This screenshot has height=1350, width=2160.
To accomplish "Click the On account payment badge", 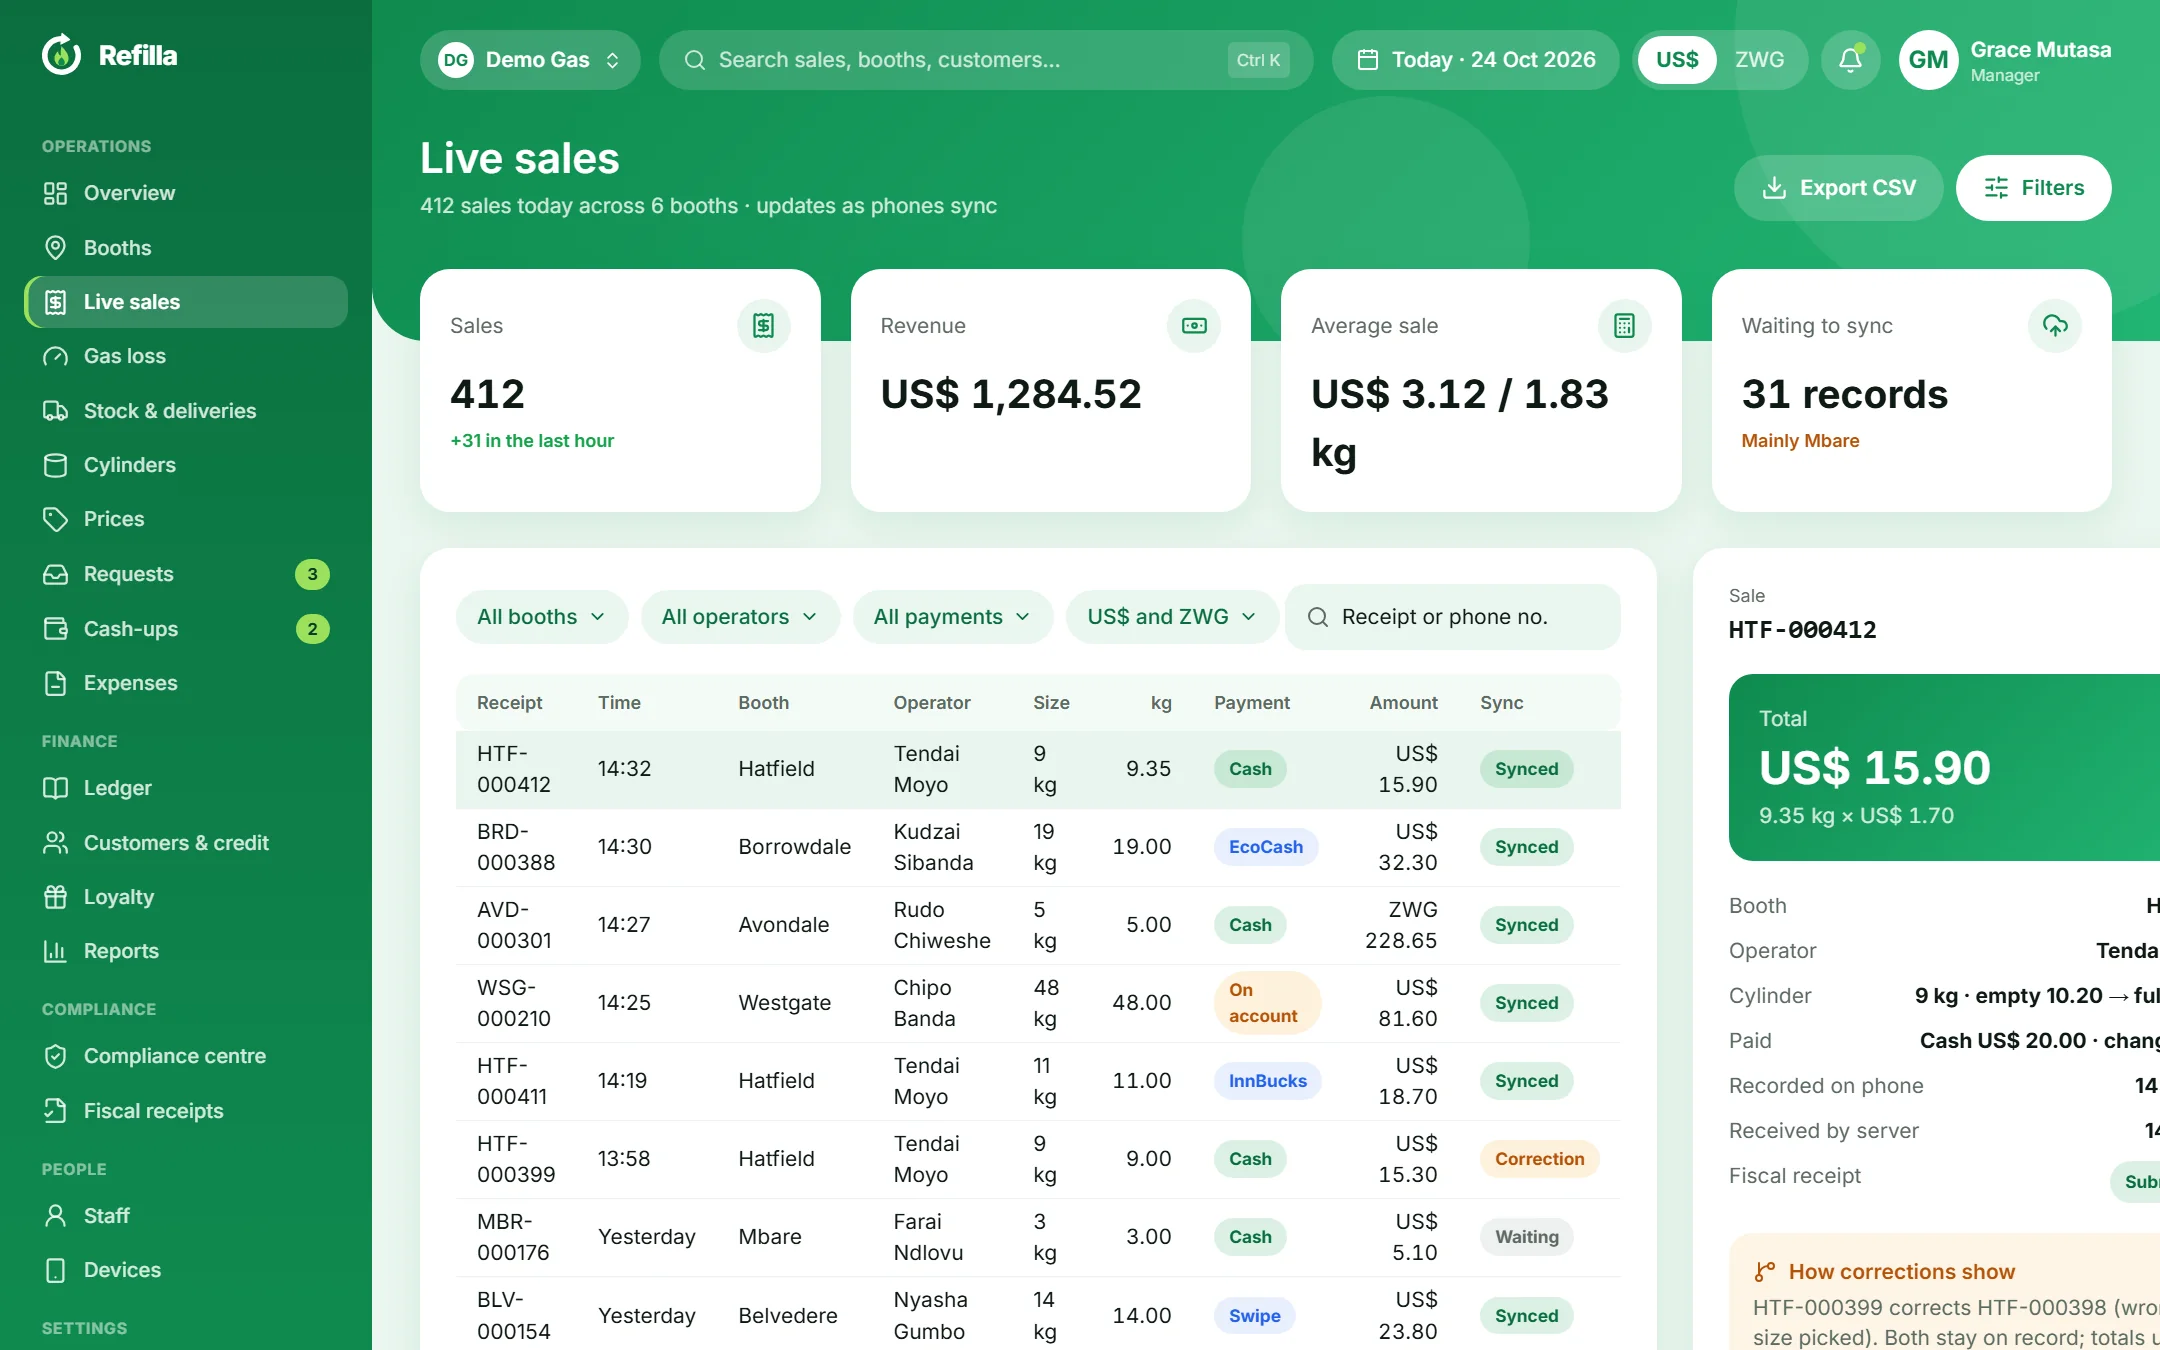I will (1267, 1003).
